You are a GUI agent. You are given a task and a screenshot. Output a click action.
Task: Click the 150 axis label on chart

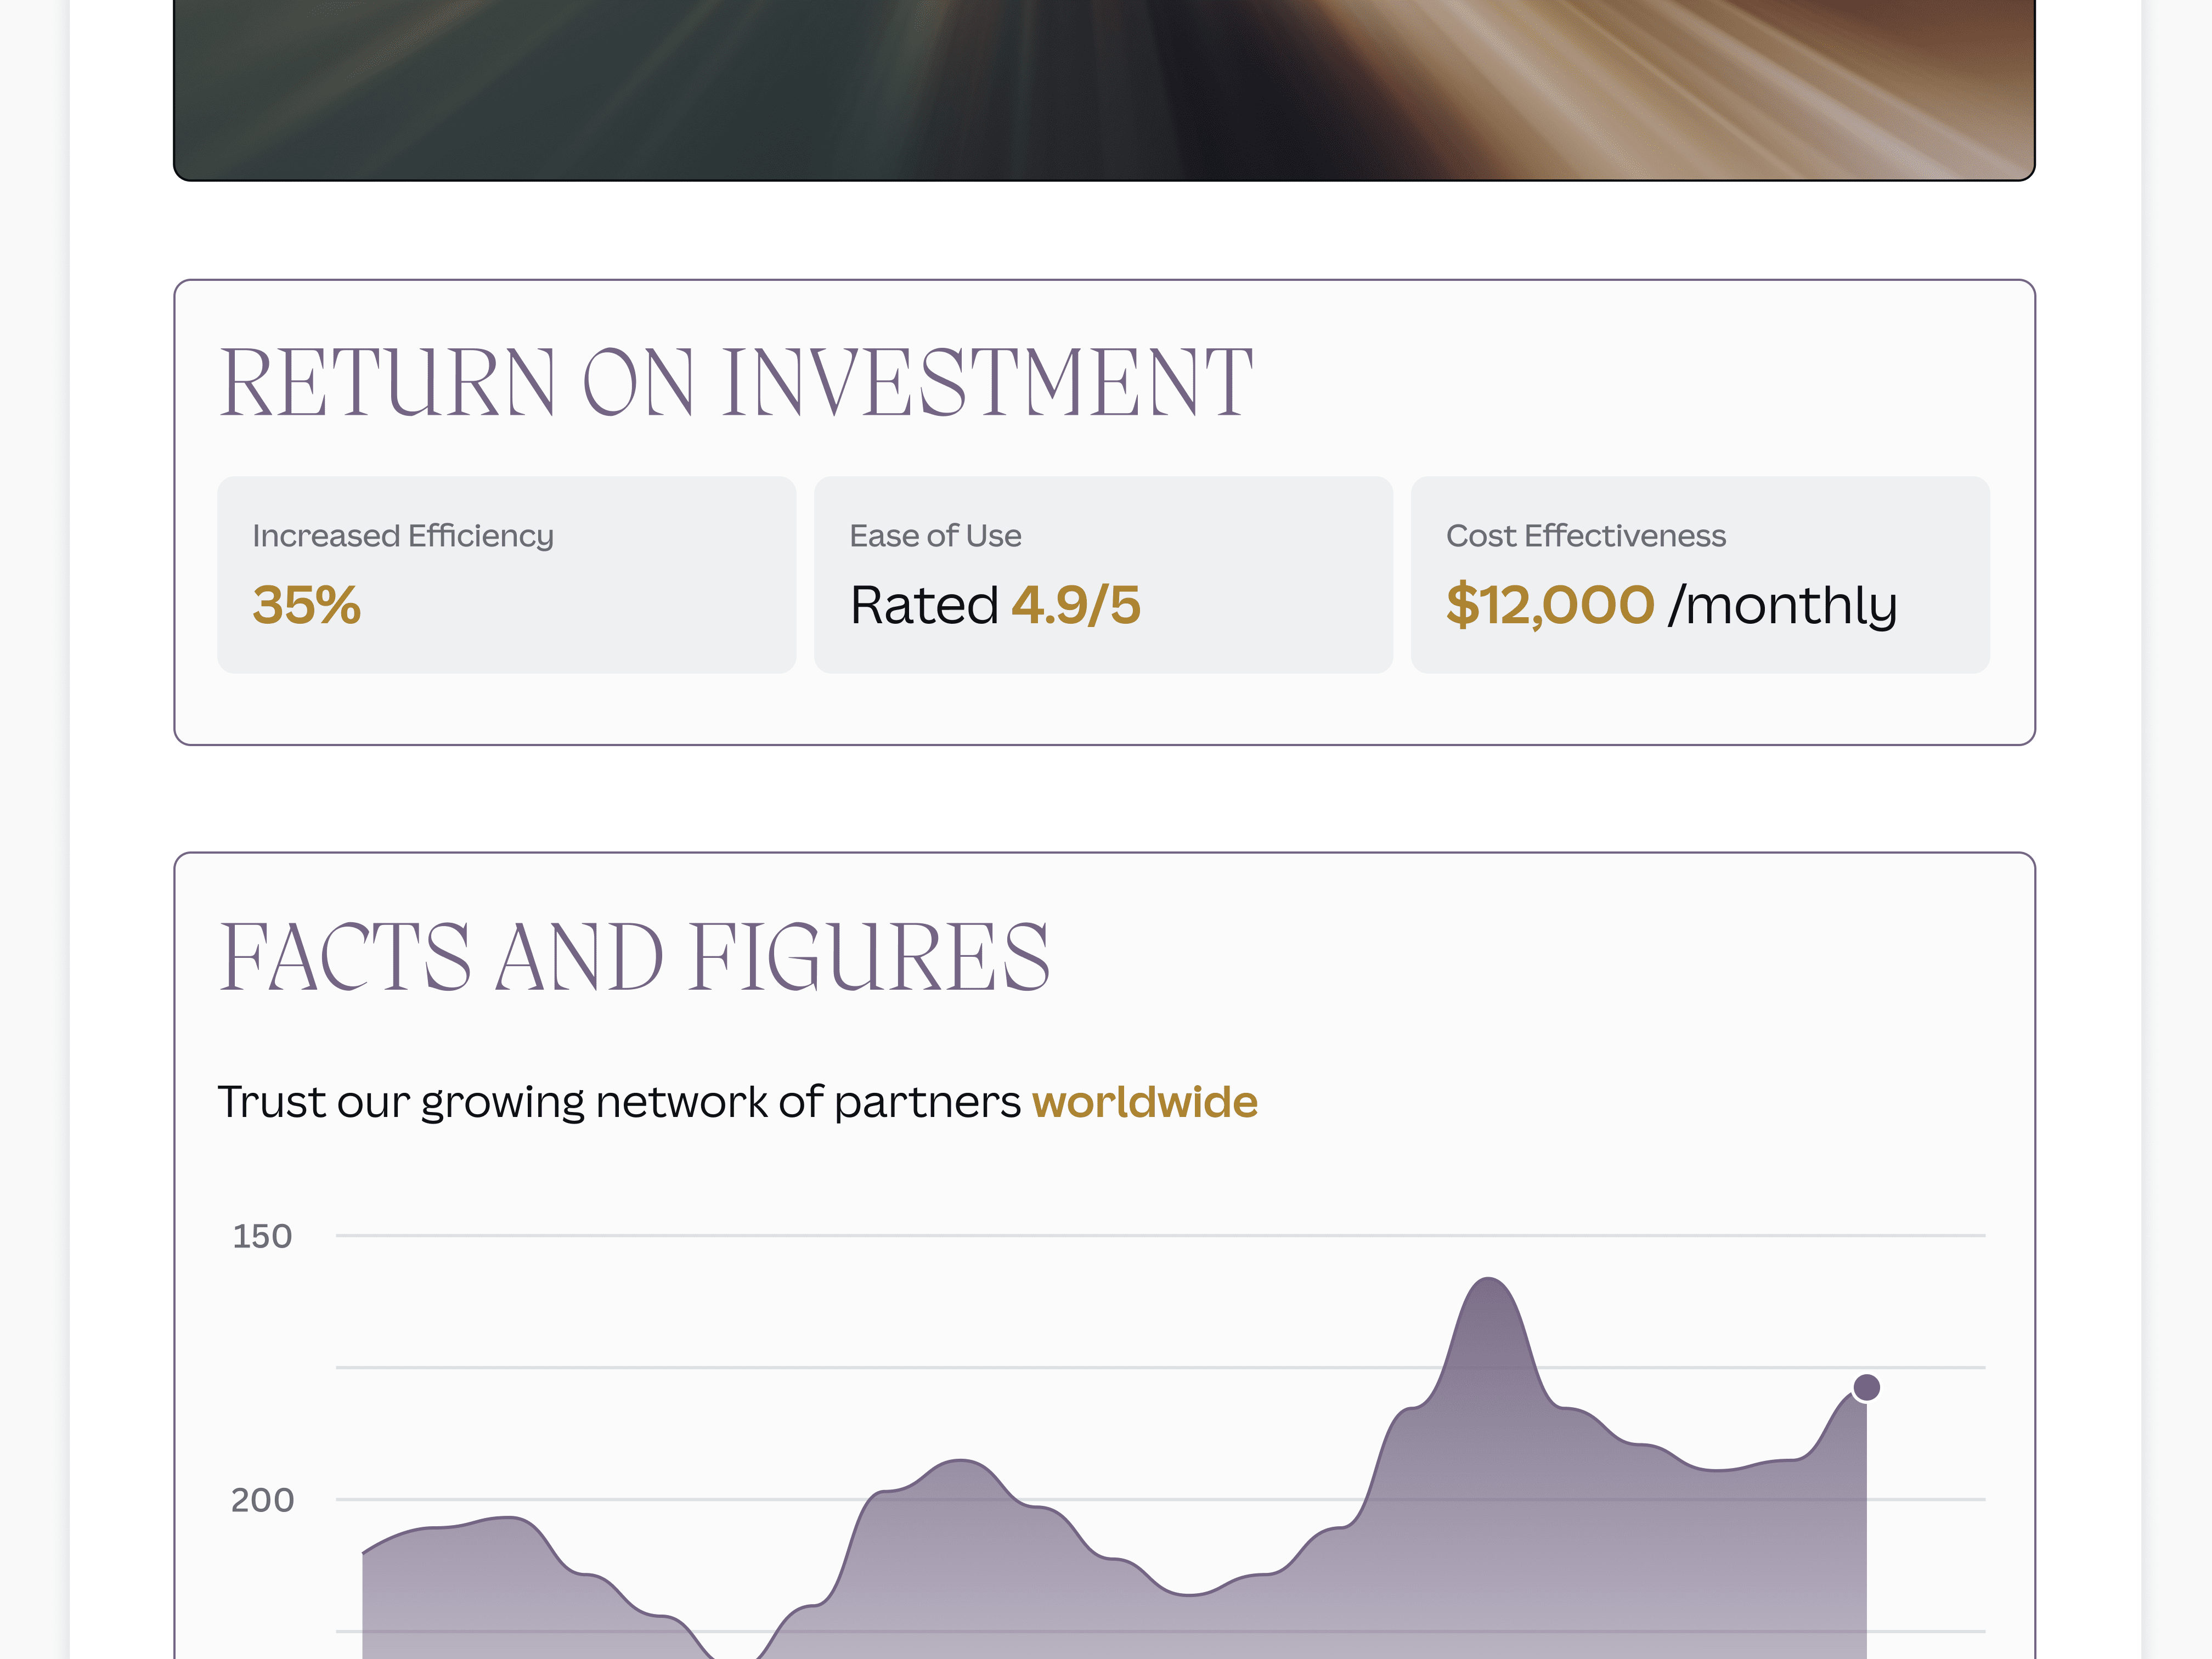262,1236
